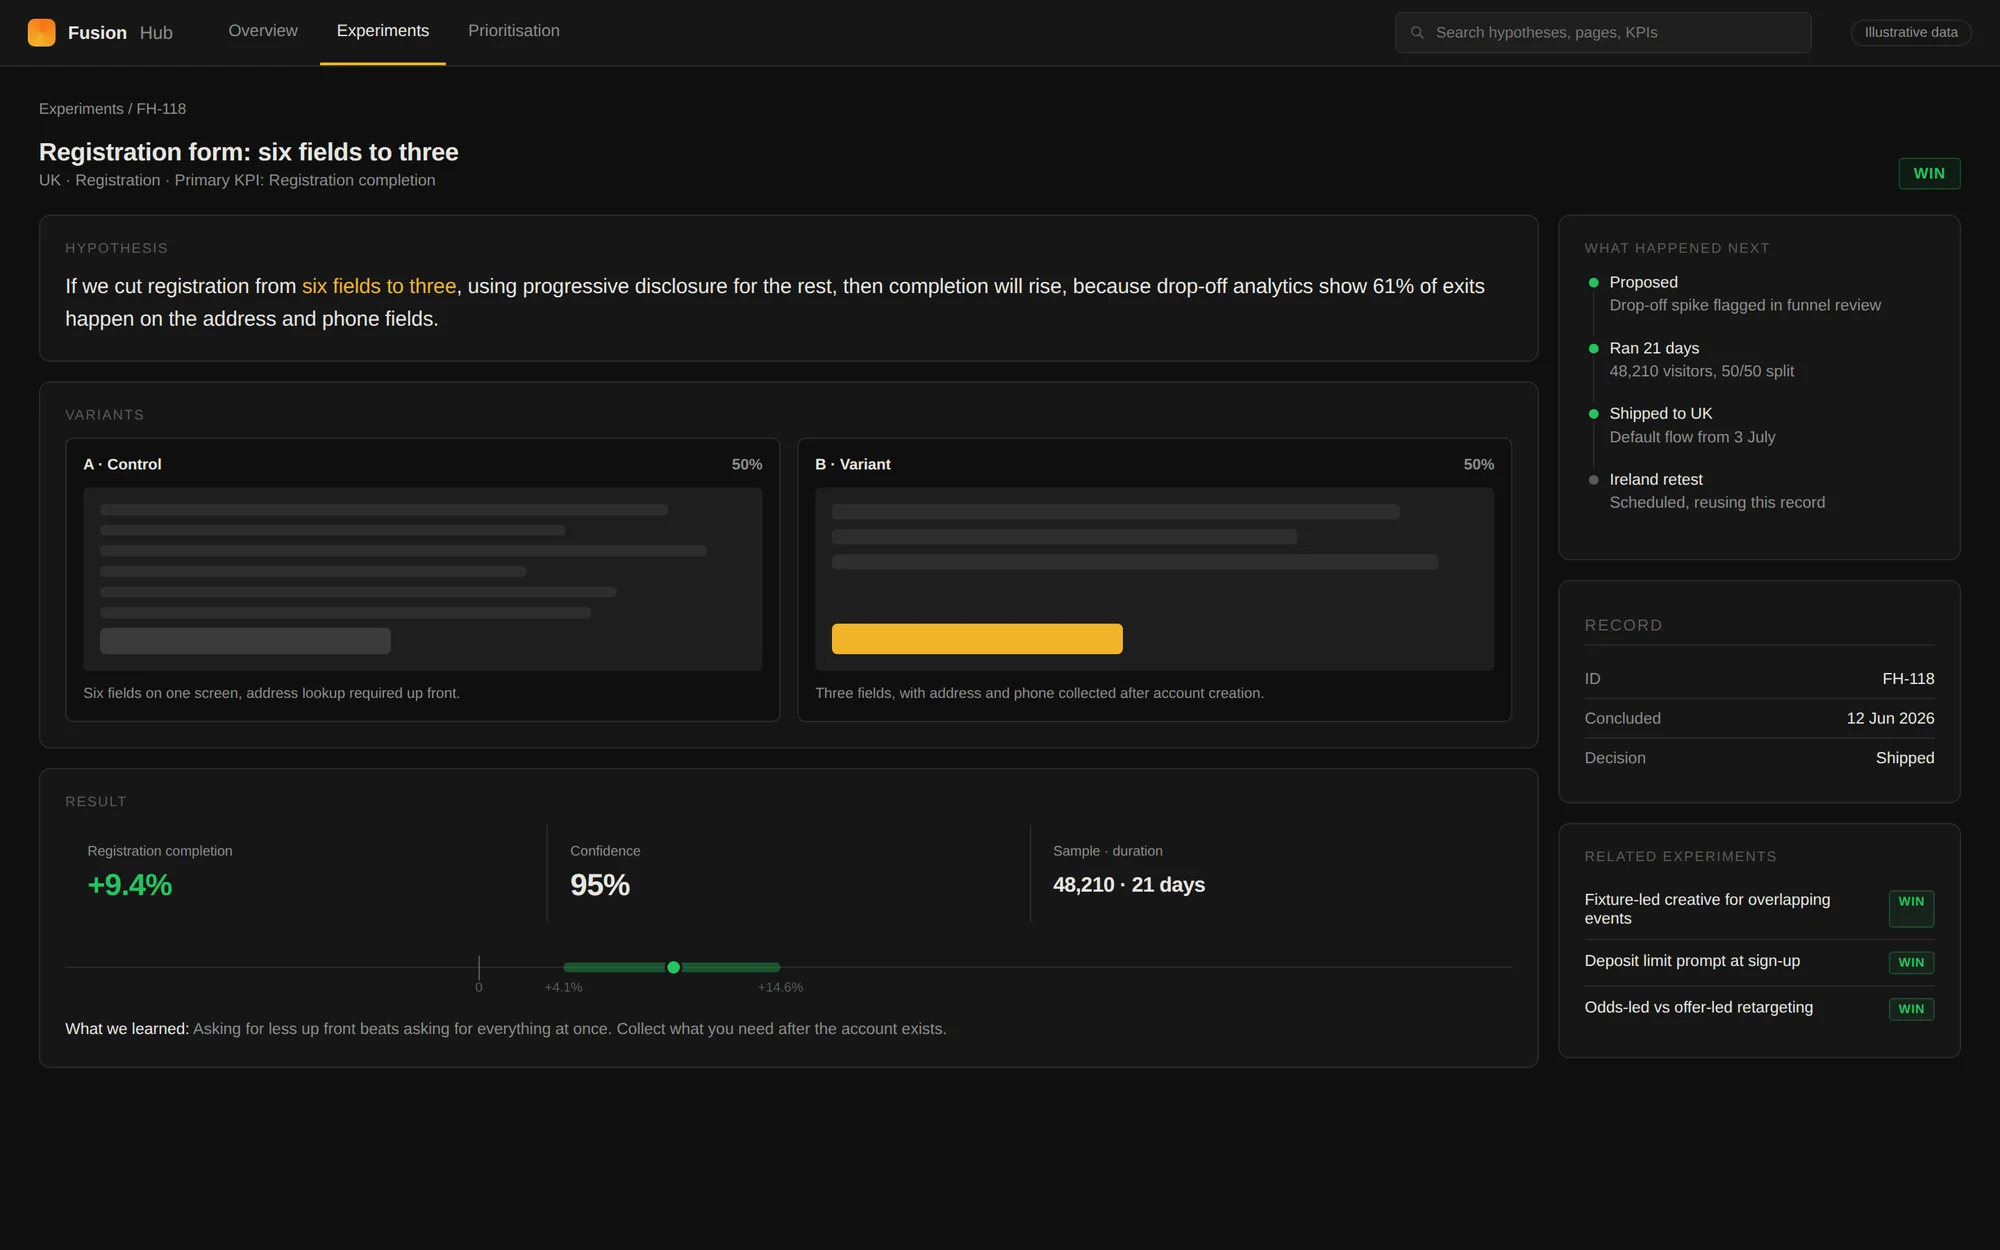Select the A · Control variant preview
Screen dimensions: 2000x1250
click(422, 579)
